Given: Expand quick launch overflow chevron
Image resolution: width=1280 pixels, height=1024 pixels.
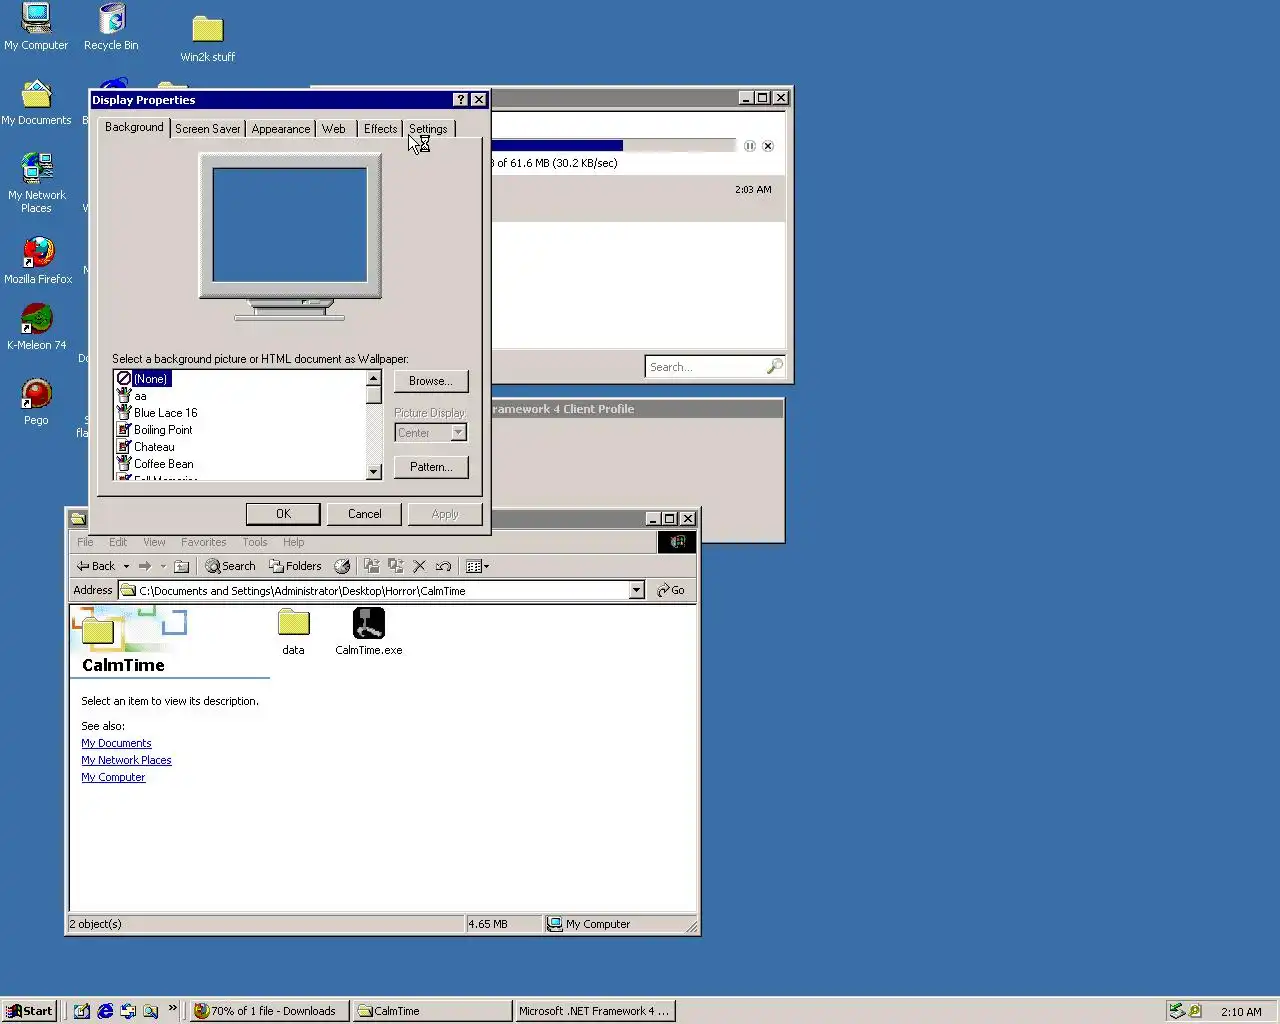Looking at the screenshot, I should (x=173, y=1008).
